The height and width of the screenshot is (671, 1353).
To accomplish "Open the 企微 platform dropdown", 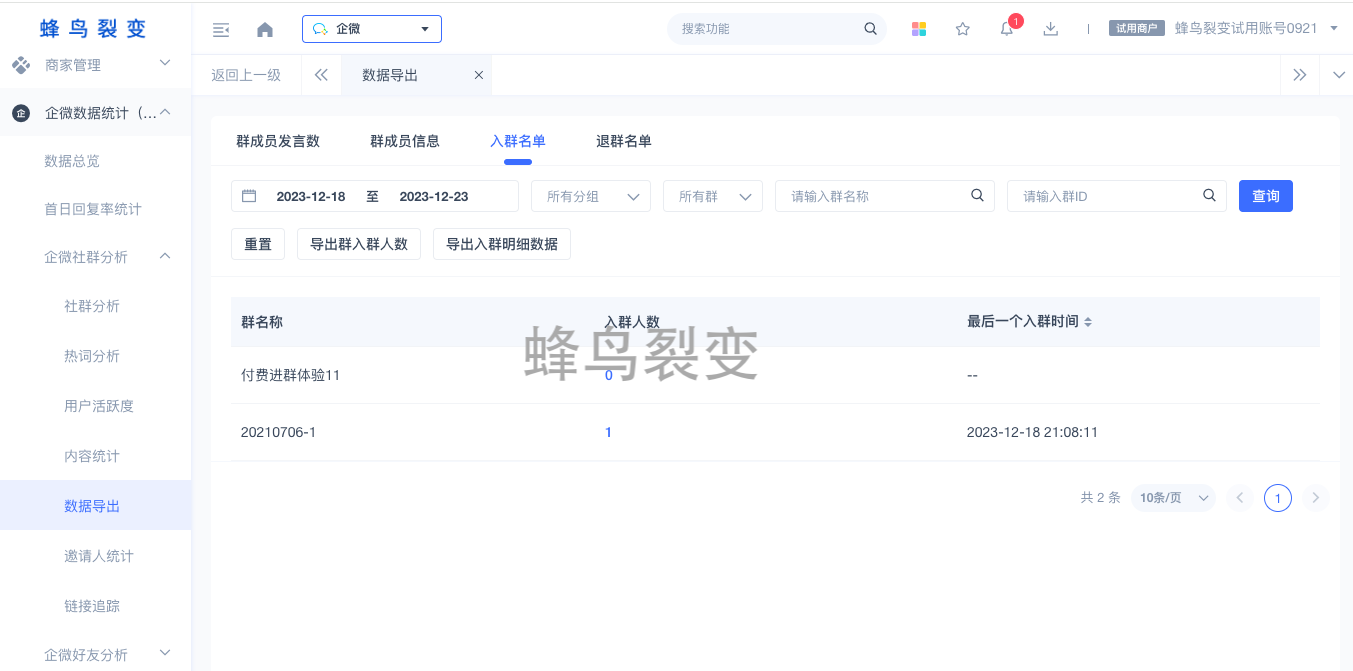I will 372,29.
